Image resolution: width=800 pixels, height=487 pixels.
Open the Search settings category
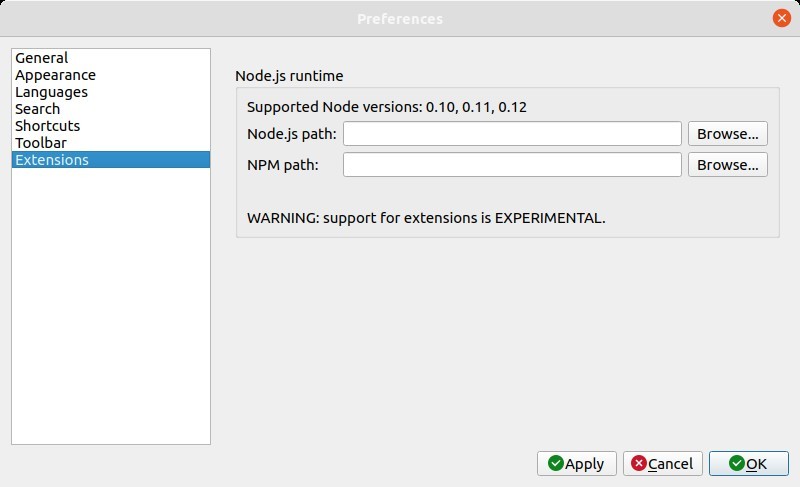tap(38, 109)
